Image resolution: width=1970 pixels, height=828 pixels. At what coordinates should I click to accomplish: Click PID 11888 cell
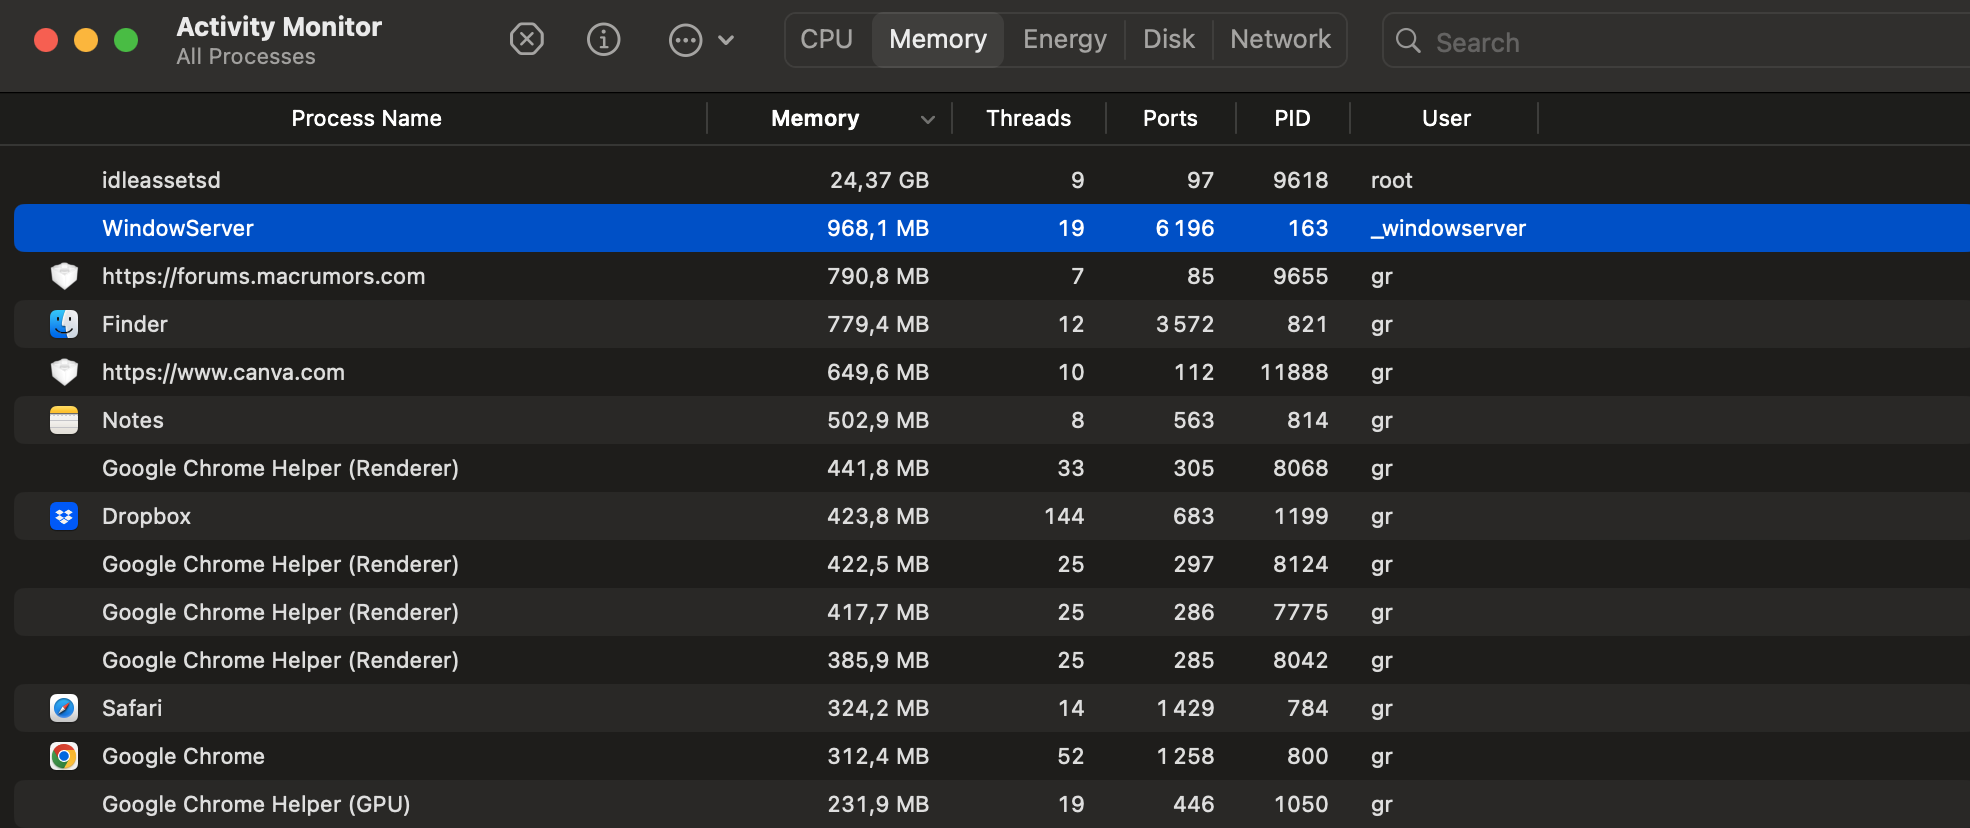[1294, 372]
